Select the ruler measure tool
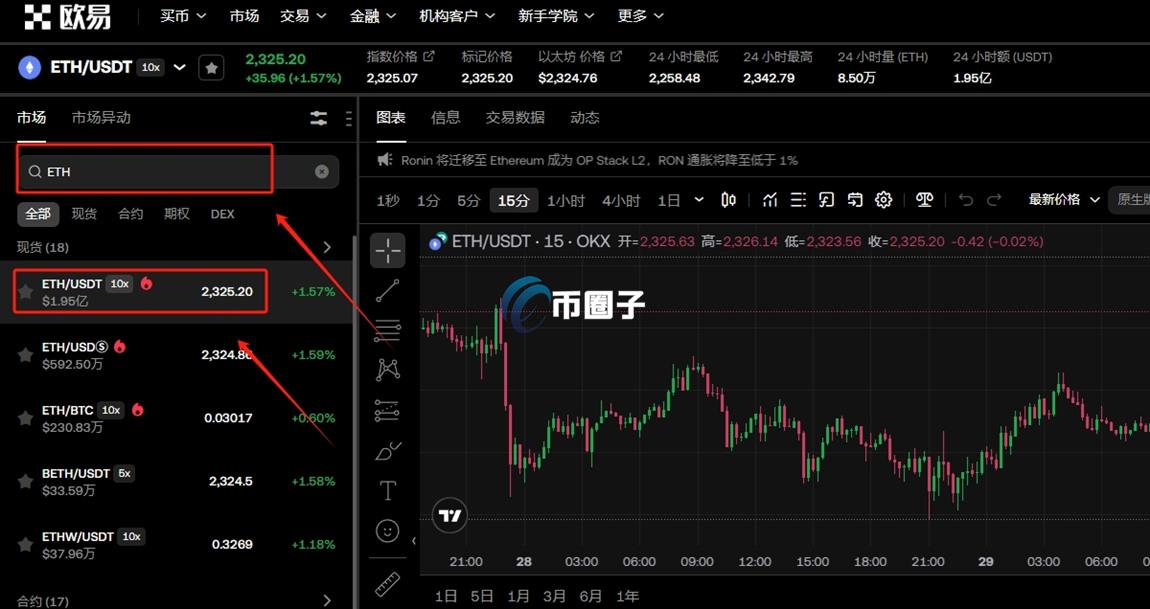The image size is (1150, 609). [x=387, y=584]
